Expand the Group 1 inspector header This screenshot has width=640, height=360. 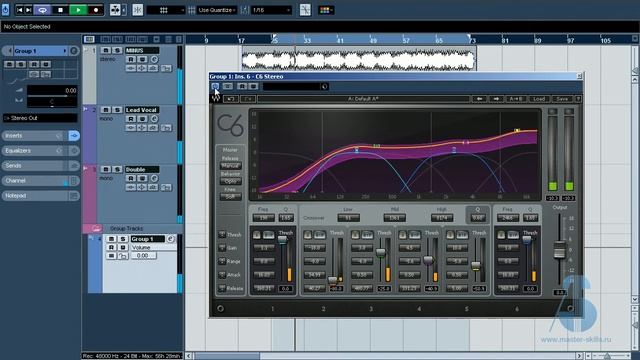click(40, 51)
